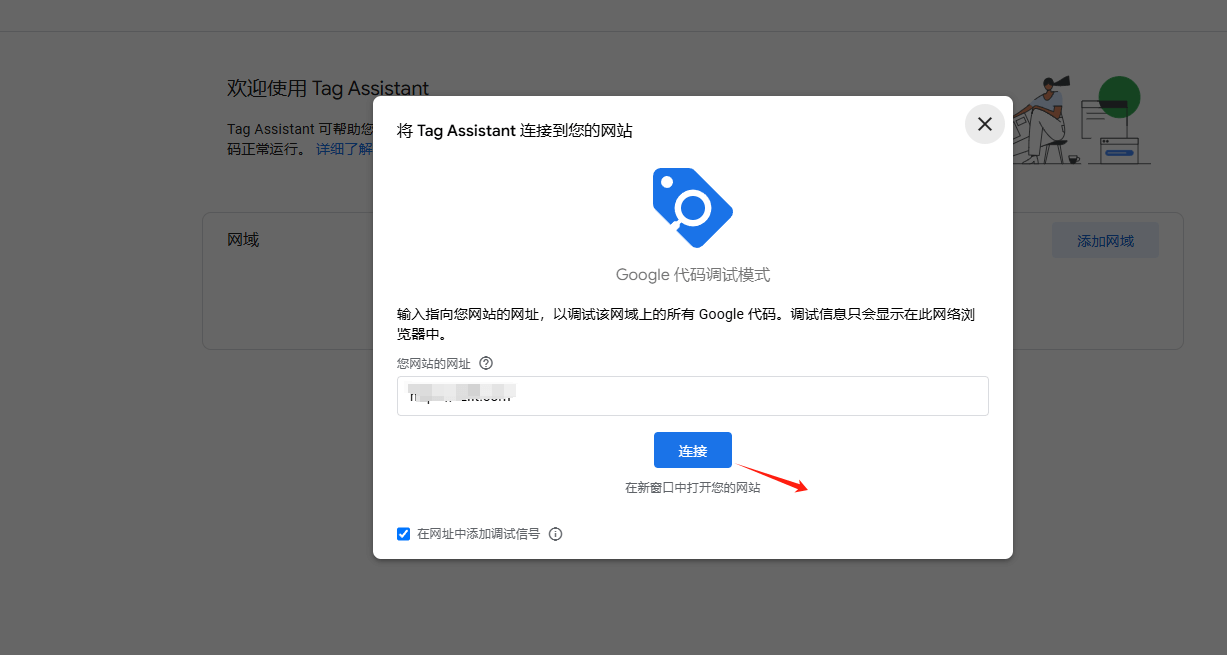Open help icon beside 您网站的网址
This screenshot has height=655, width=1227.
pos(486,363)
